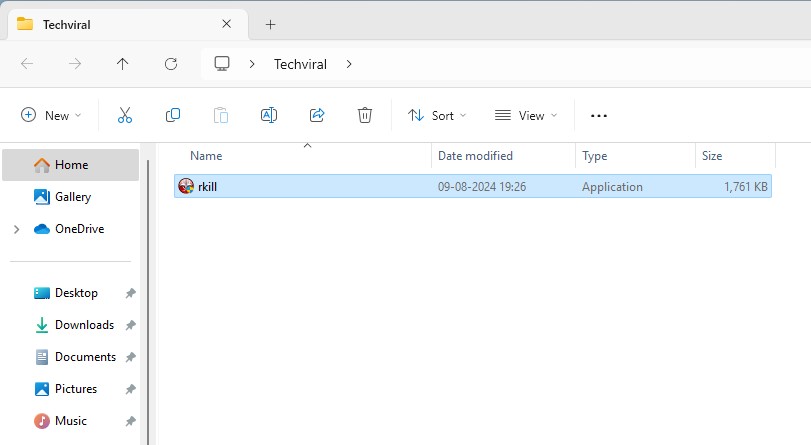Click the Copy icon in toolbar

pos(173,115)
